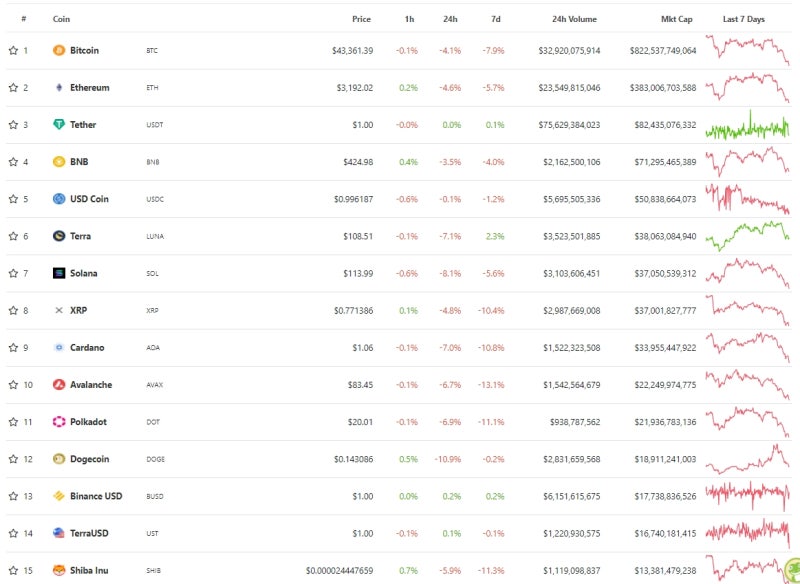This screenshot has width=800, height=584.
Task: Open the USD Coin logo icon
Action: click(x=59, y=199)
